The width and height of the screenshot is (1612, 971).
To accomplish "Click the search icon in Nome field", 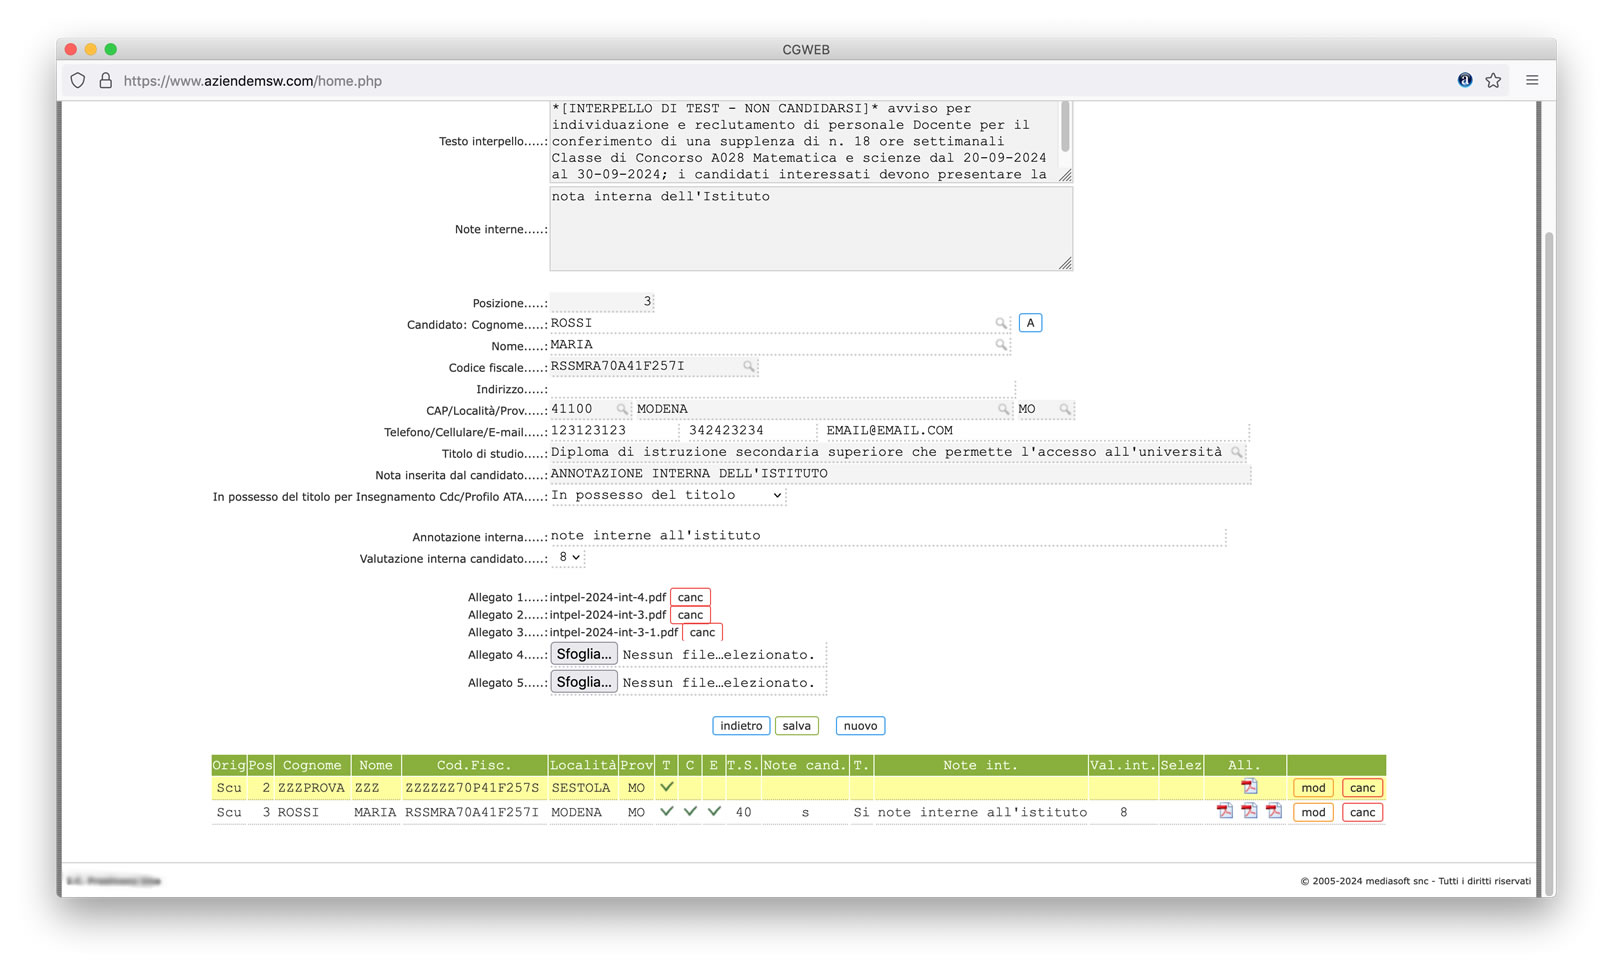I will pos(1001,345).
